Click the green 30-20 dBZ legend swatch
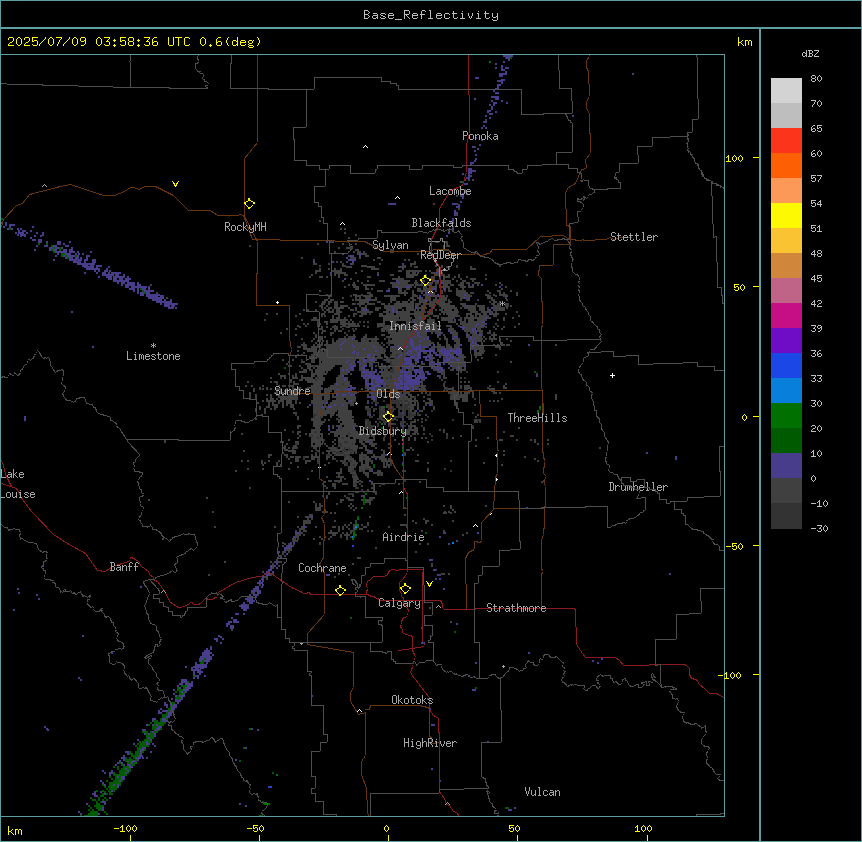Screen dimensions: 862x842 click(786, 416)
